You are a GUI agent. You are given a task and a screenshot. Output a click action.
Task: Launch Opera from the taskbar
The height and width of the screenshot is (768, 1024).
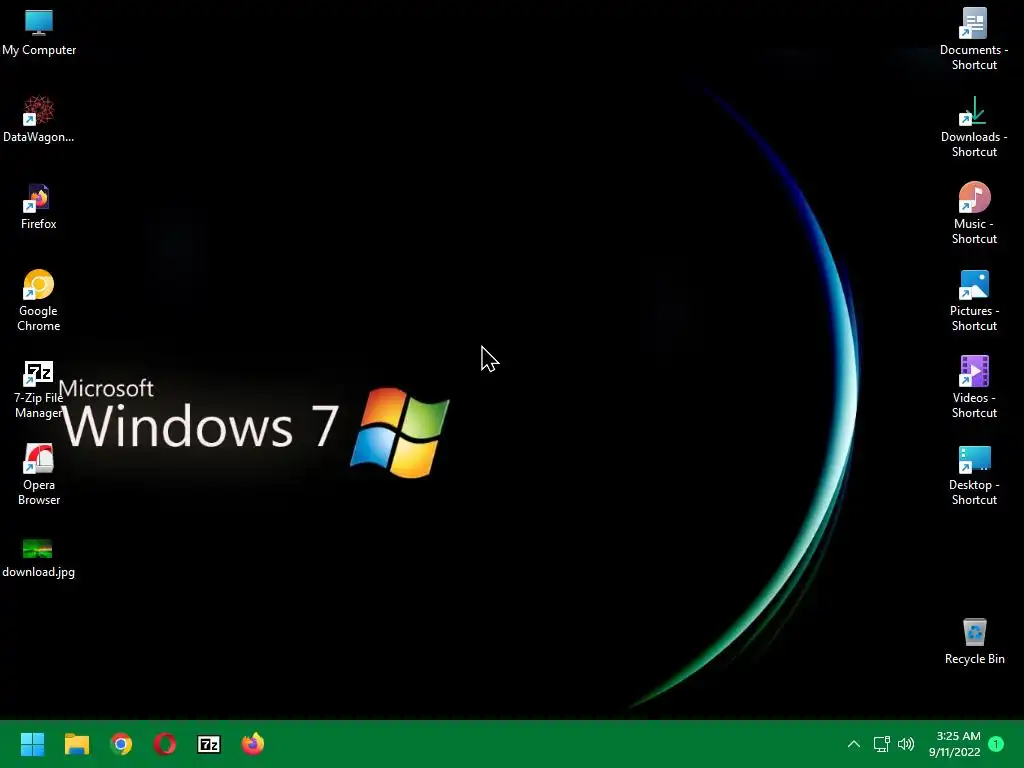click(x=165, y=744)
